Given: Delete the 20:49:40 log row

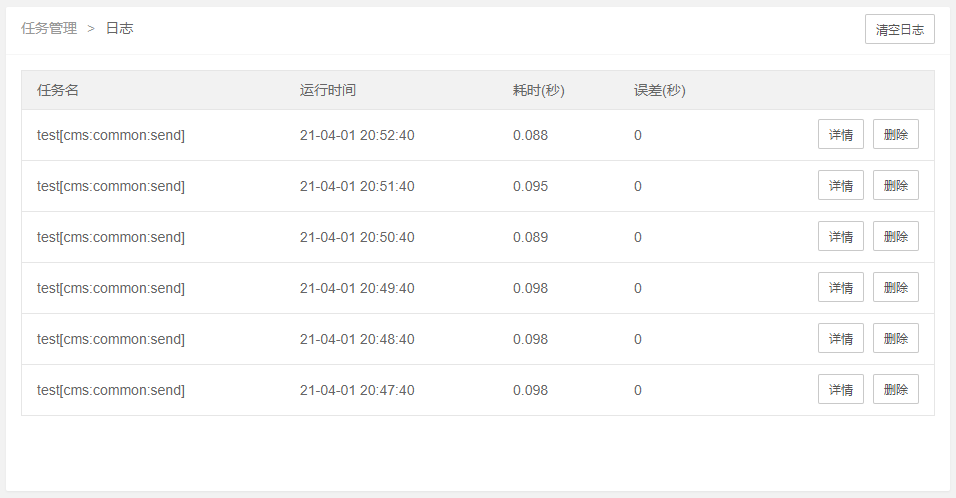Looking at the screenshot, I should click(x=896, y=288).
